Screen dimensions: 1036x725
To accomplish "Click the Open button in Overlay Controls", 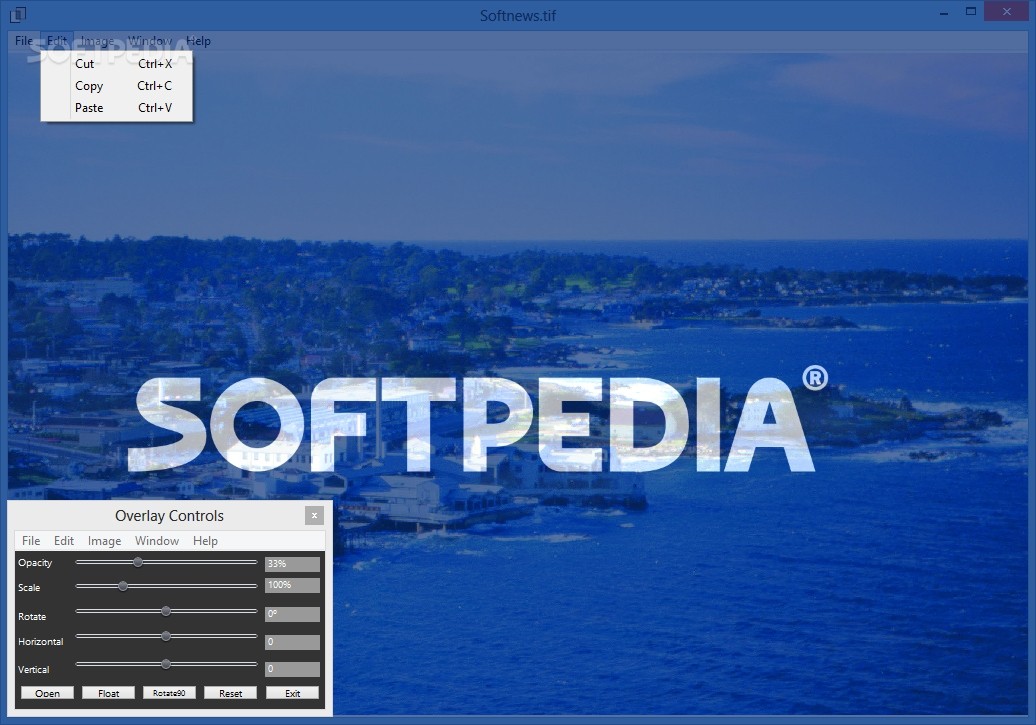I will coord(48,693).
